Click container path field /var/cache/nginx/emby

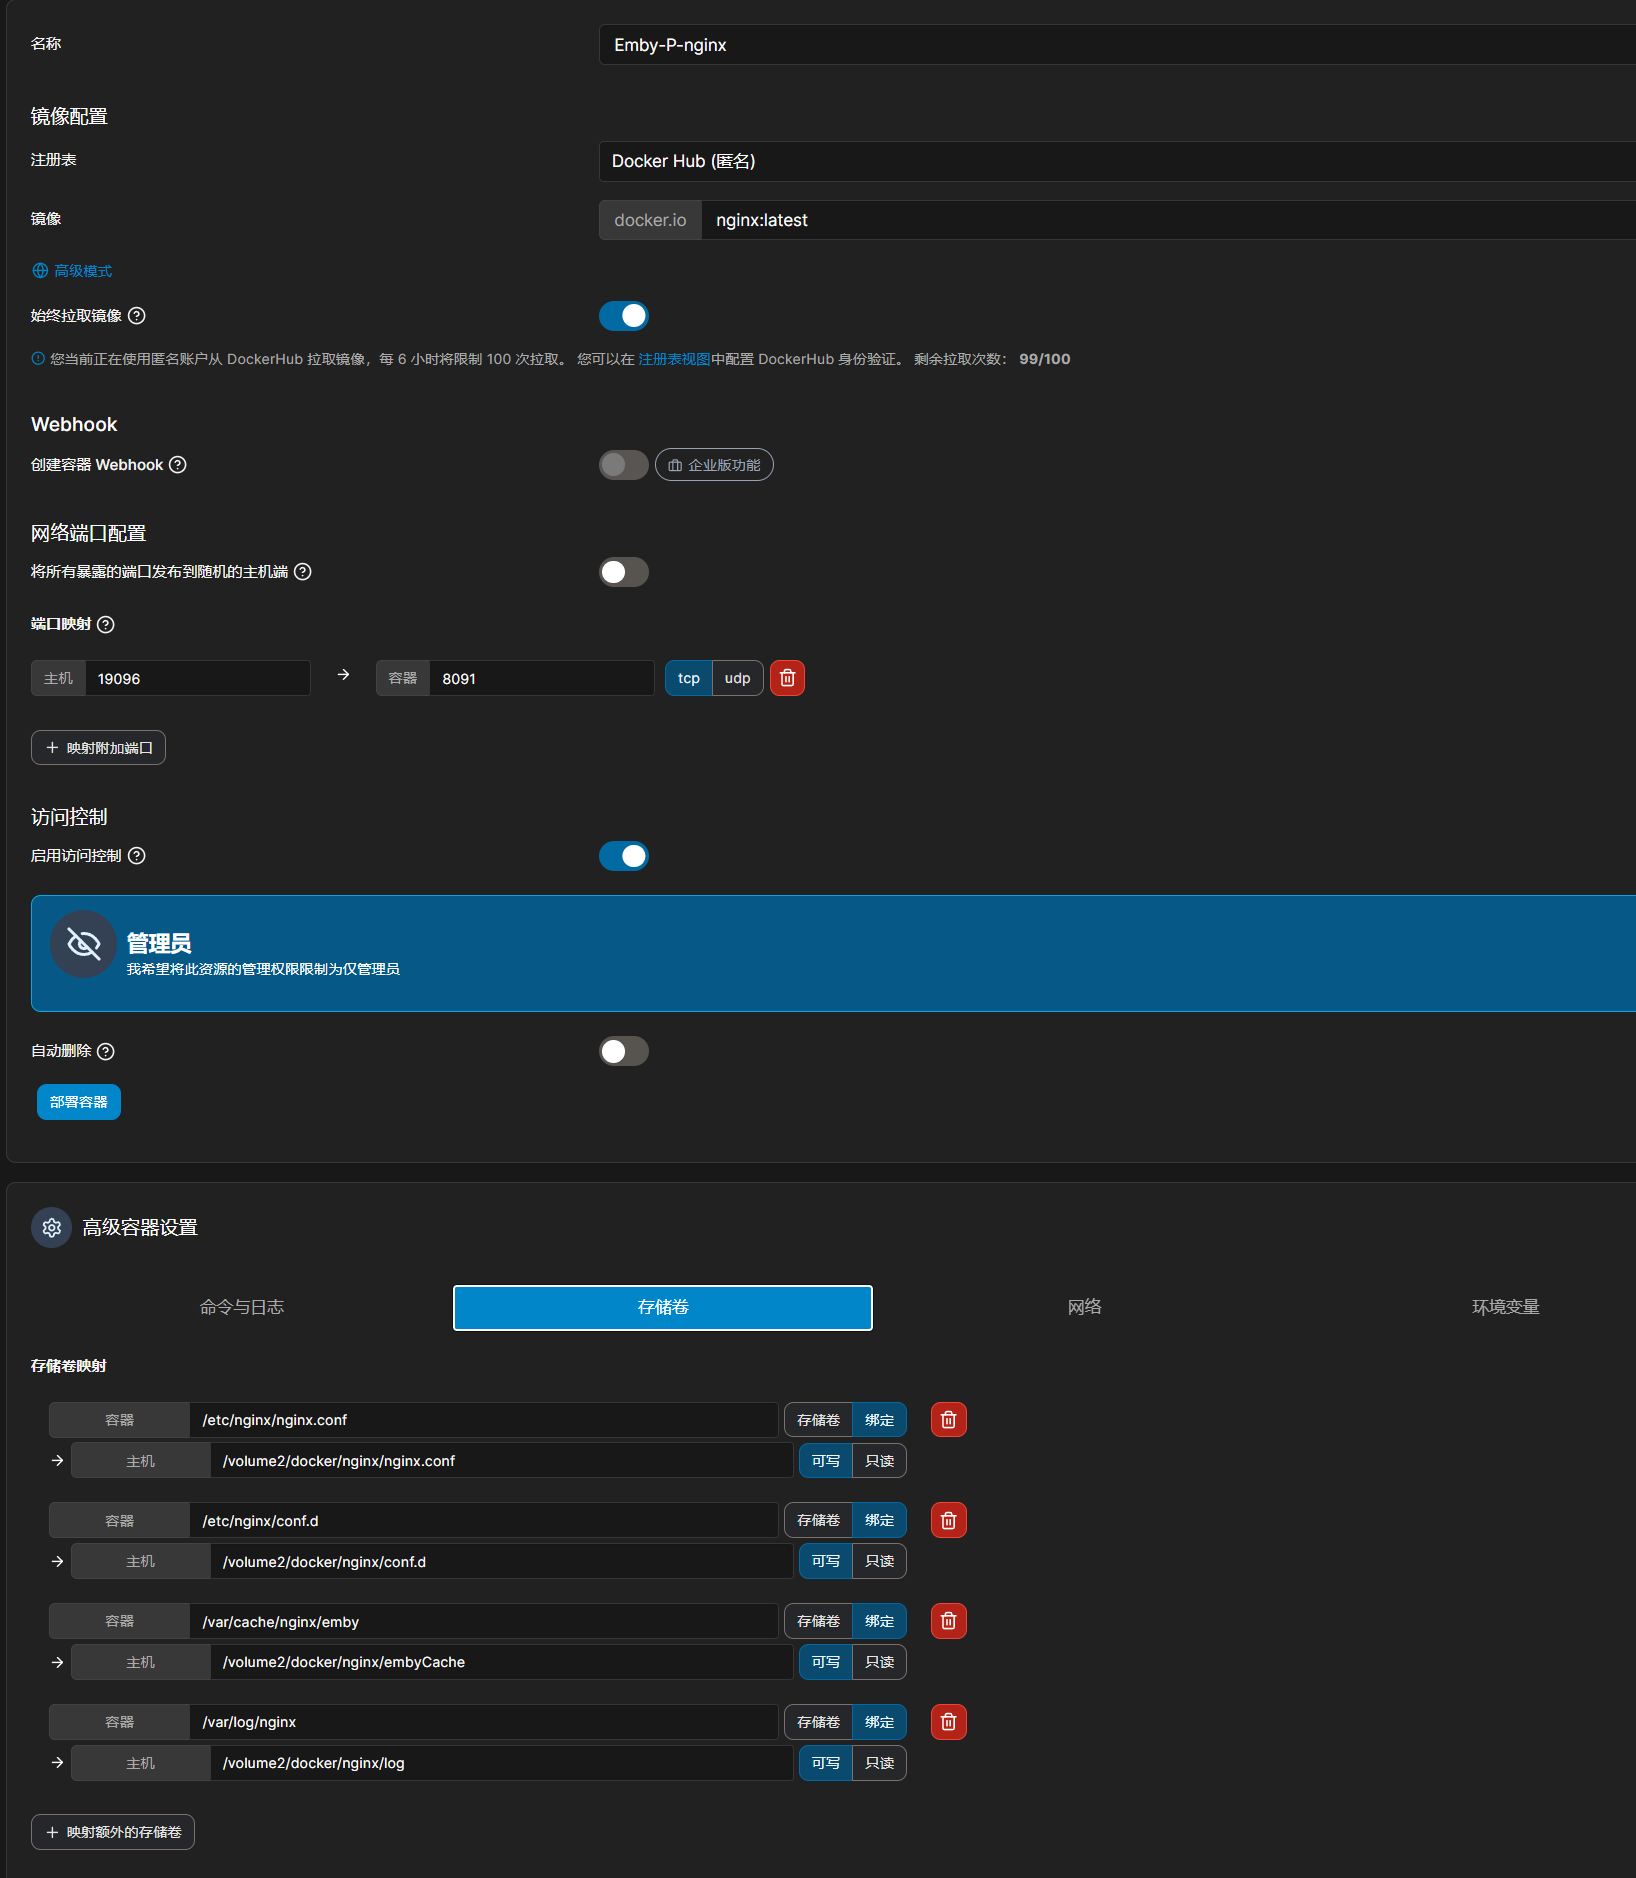pos(483,1622)
